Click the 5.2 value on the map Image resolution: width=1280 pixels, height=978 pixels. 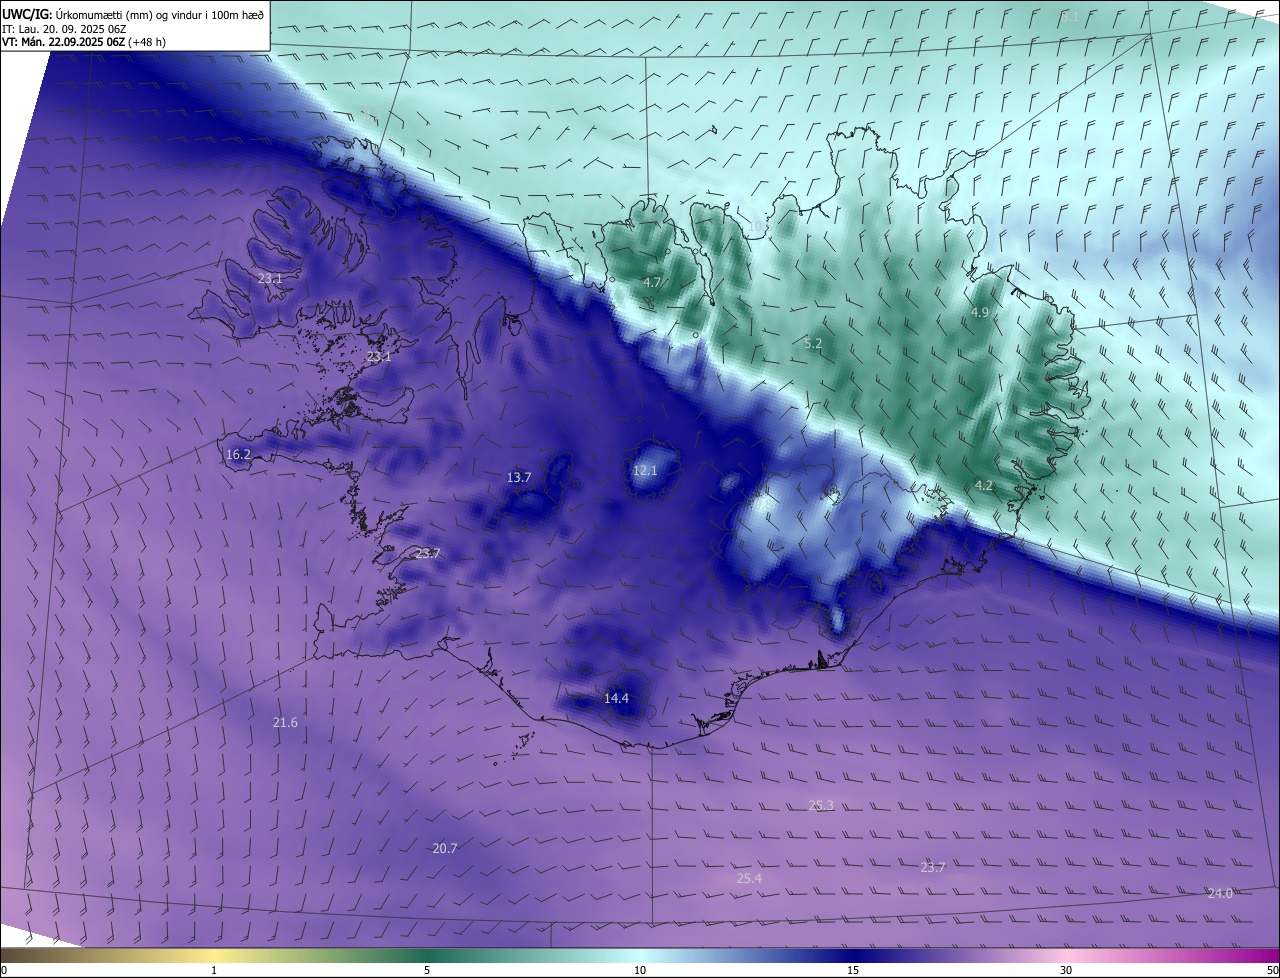coord(813,343)
